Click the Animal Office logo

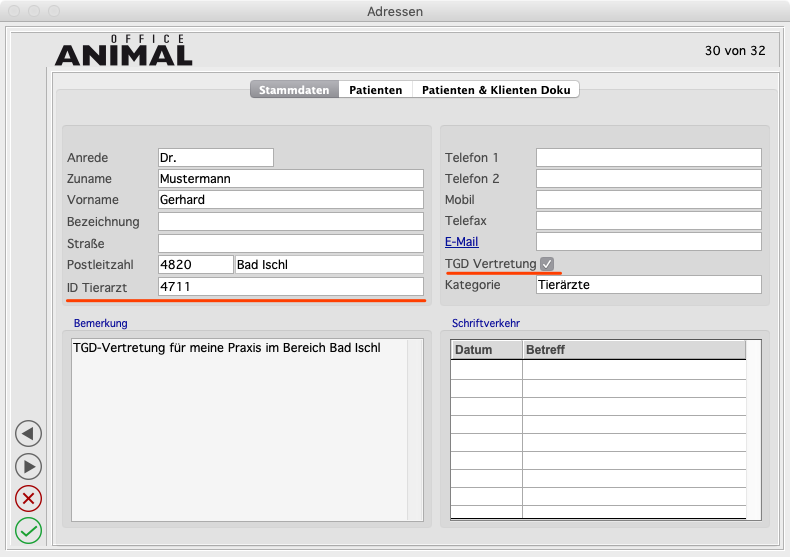tap(123, 51)
